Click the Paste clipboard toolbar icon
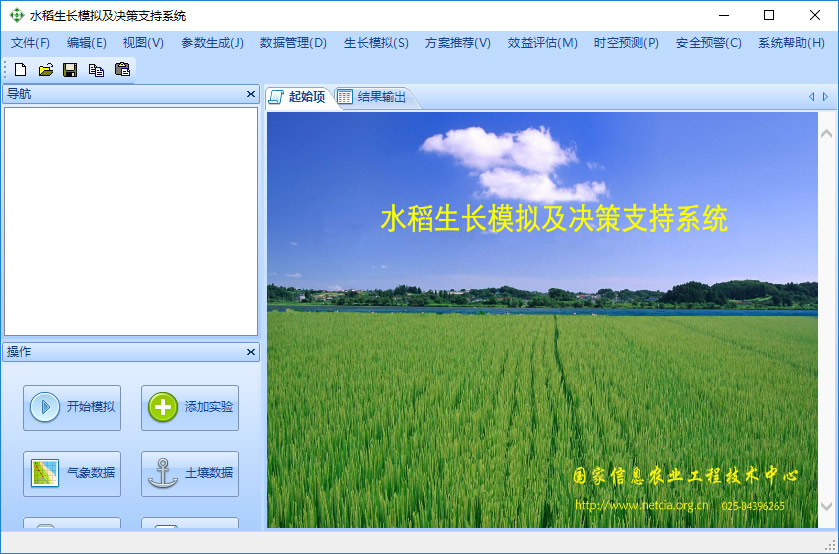Image resolution: width=839 pixels, height=554 pixels. (122, 69)
